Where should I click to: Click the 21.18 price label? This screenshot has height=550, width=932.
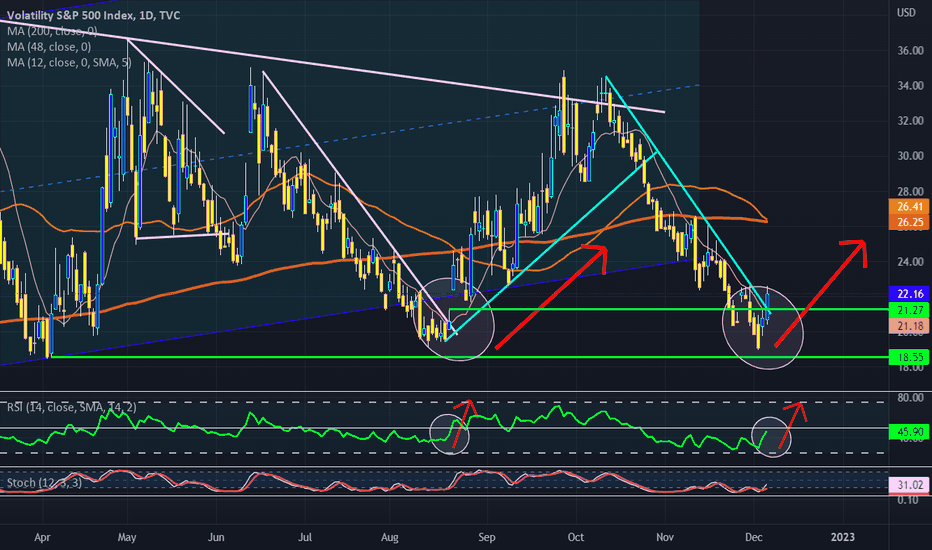(909, 326)
